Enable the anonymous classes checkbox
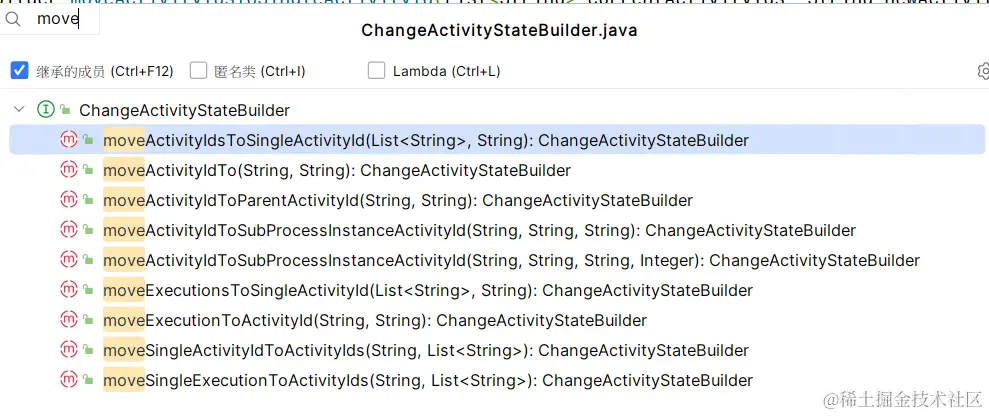Screen dimensions: 989x416 [198, 71]
